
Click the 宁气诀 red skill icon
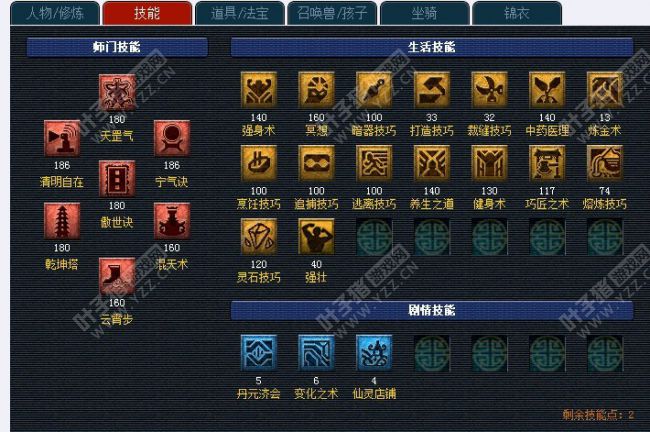[172, 138]
